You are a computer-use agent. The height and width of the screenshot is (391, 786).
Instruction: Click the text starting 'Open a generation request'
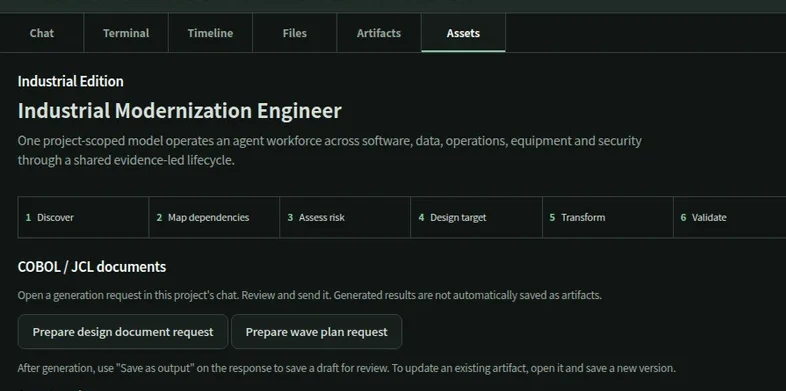click(309, 295)
